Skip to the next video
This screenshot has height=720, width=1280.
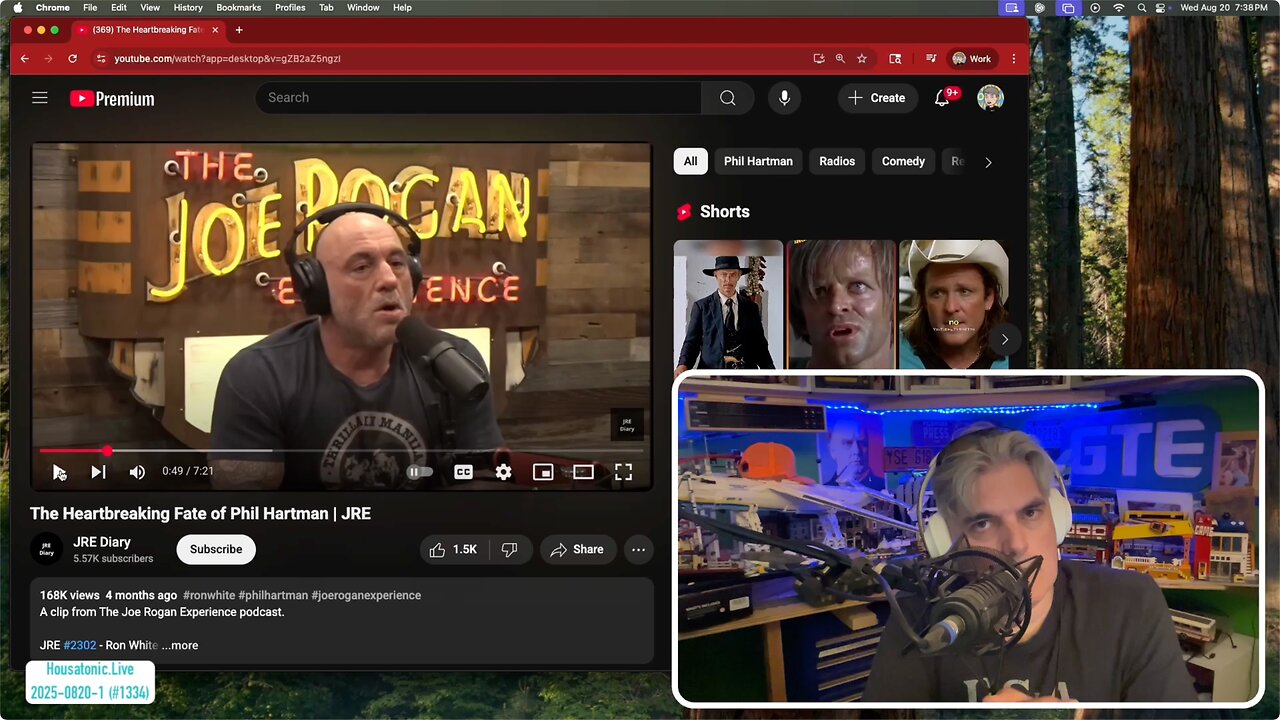98,472
